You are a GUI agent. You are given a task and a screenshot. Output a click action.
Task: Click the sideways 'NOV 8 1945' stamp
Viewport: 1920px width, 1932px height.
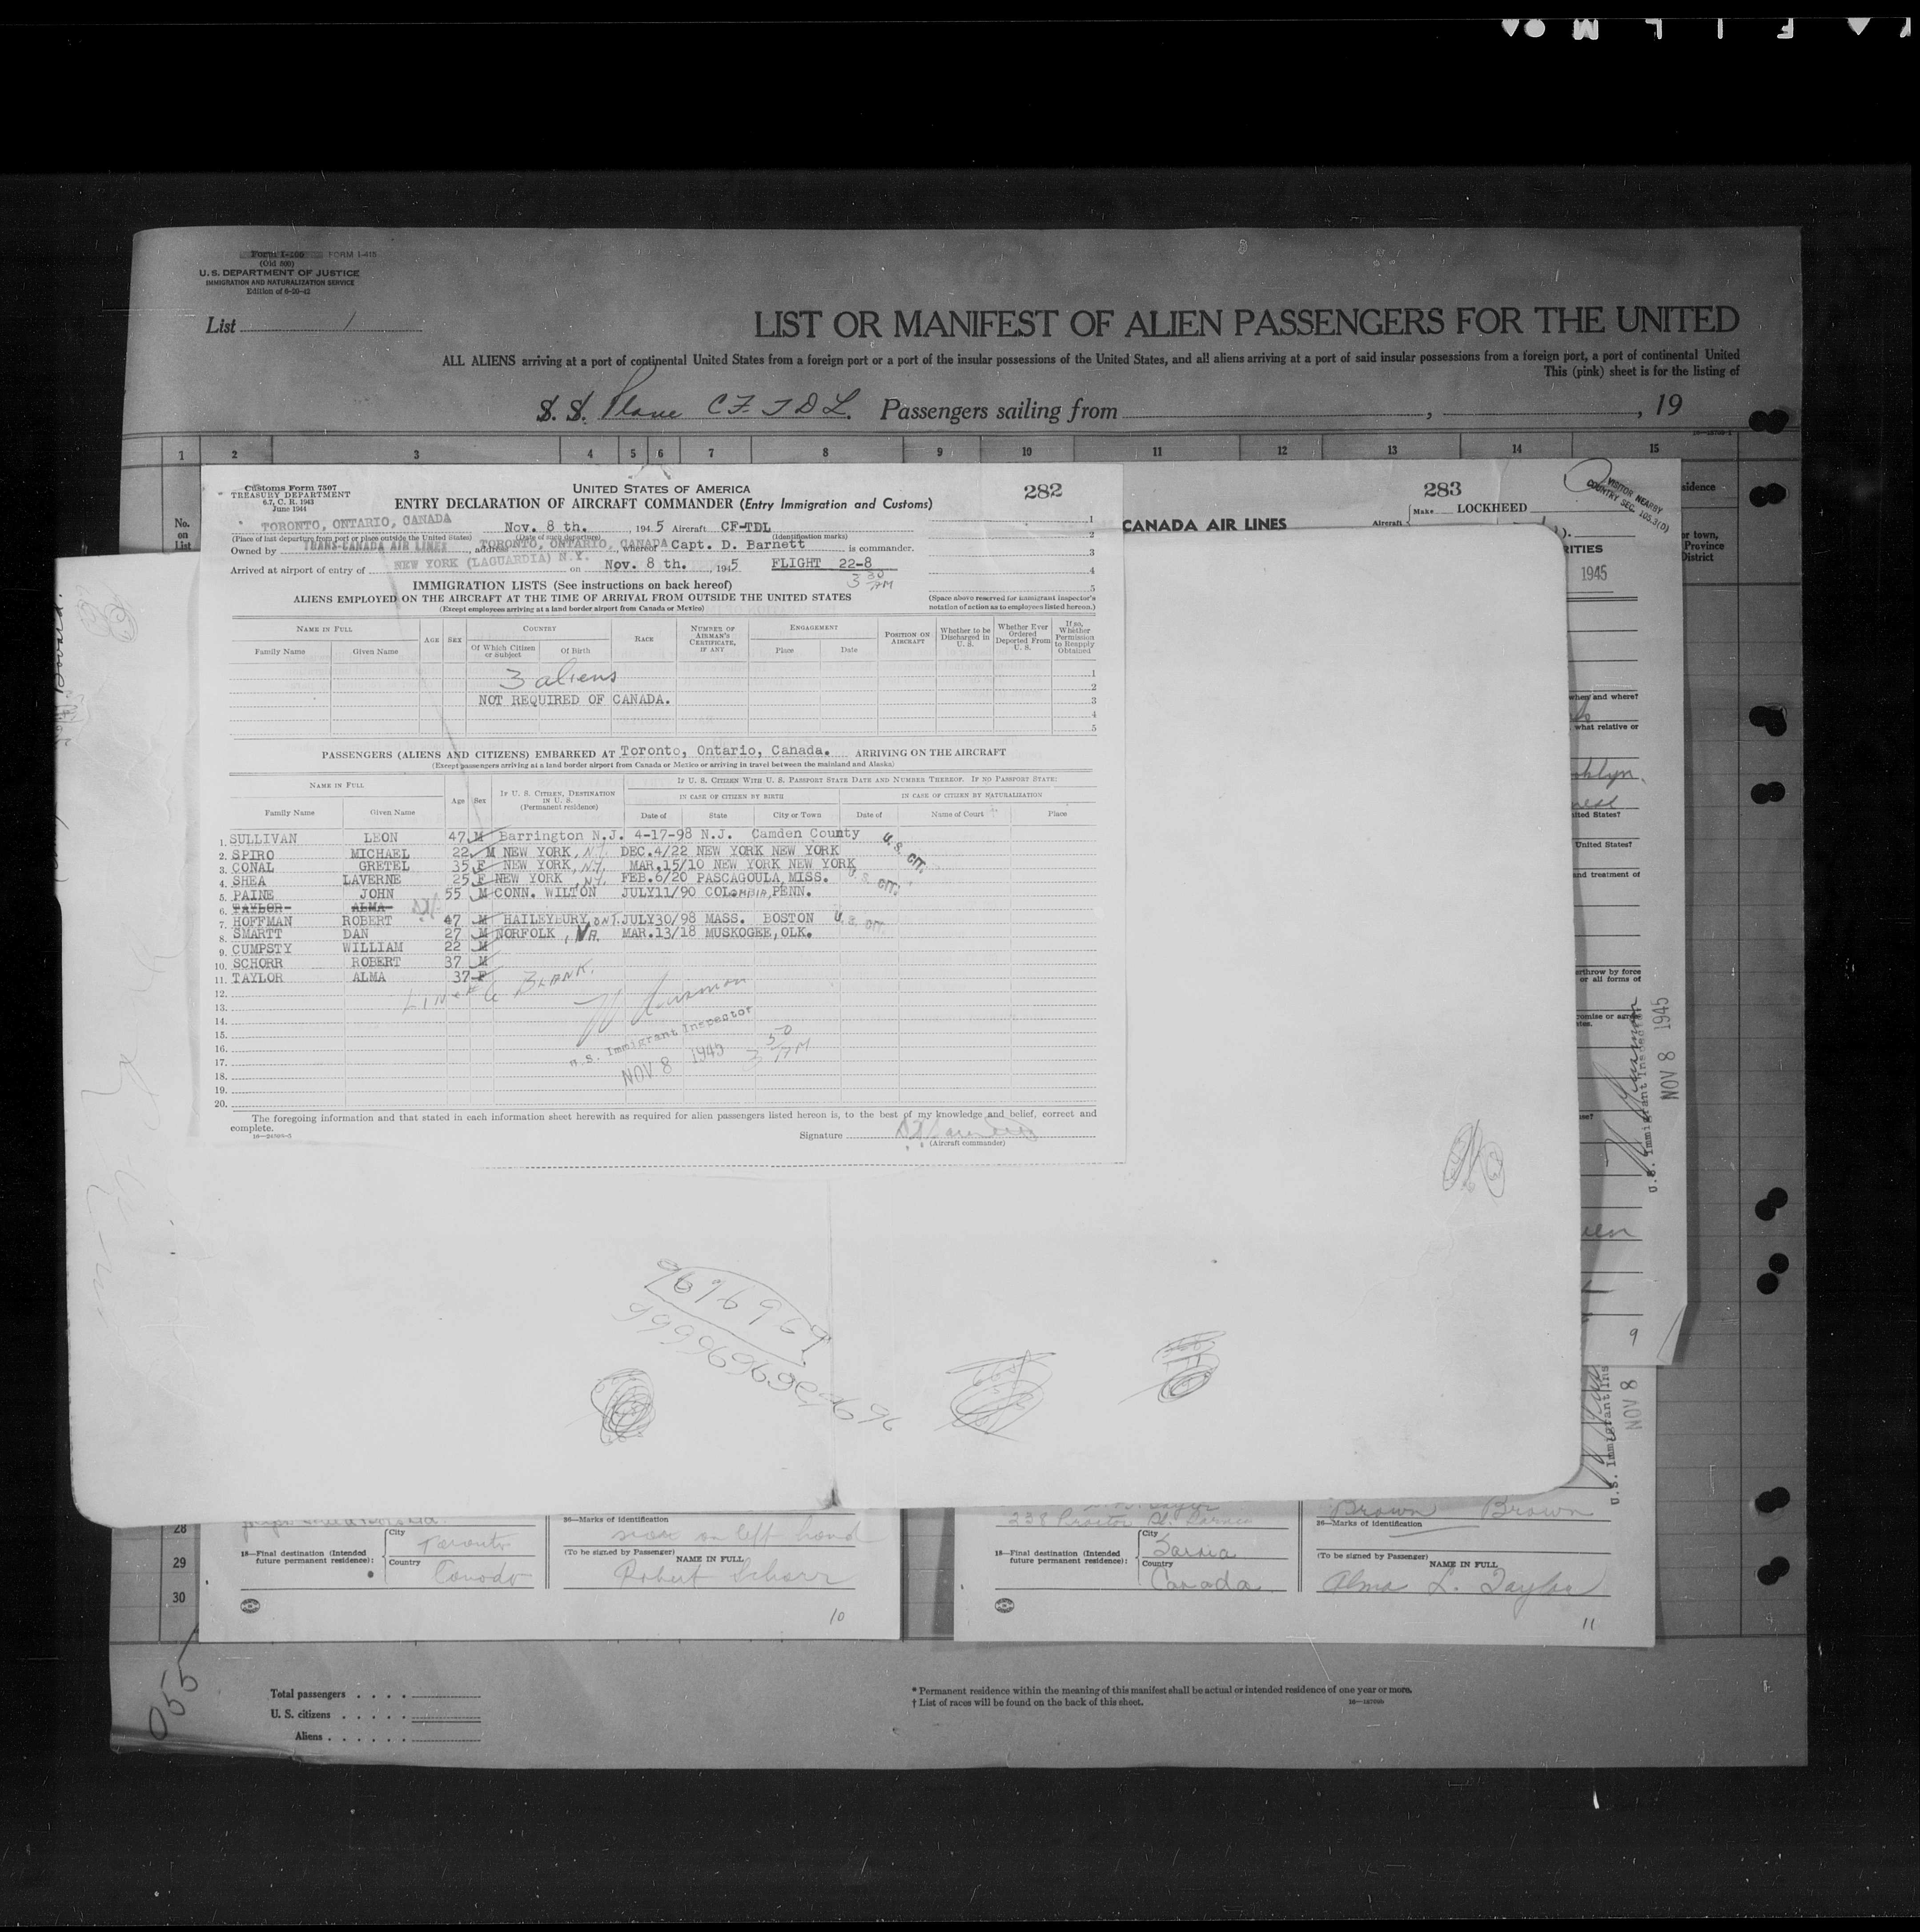click(1668, 1047)
